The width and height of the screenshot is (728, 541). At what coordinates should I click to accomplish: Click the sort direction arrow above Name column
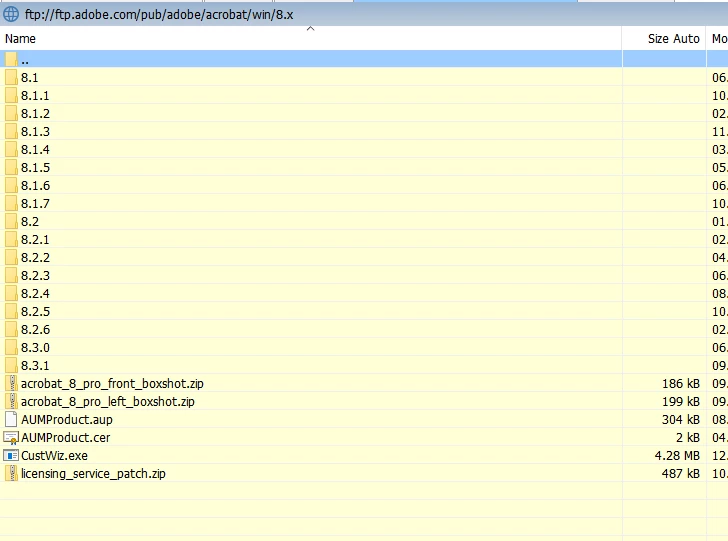[x=311, y=29]
